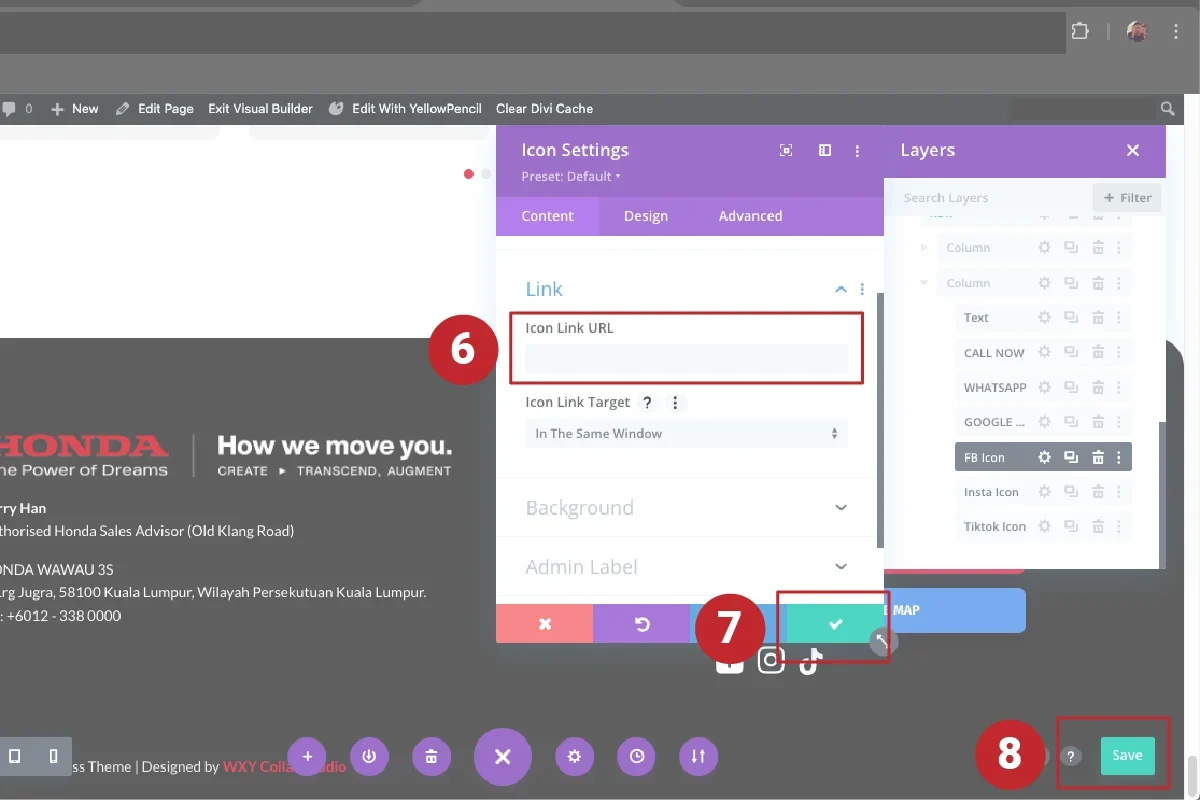Duplicate the Tiktok Icon layer
1200x800 pixels.
[x=1071, y=527]
